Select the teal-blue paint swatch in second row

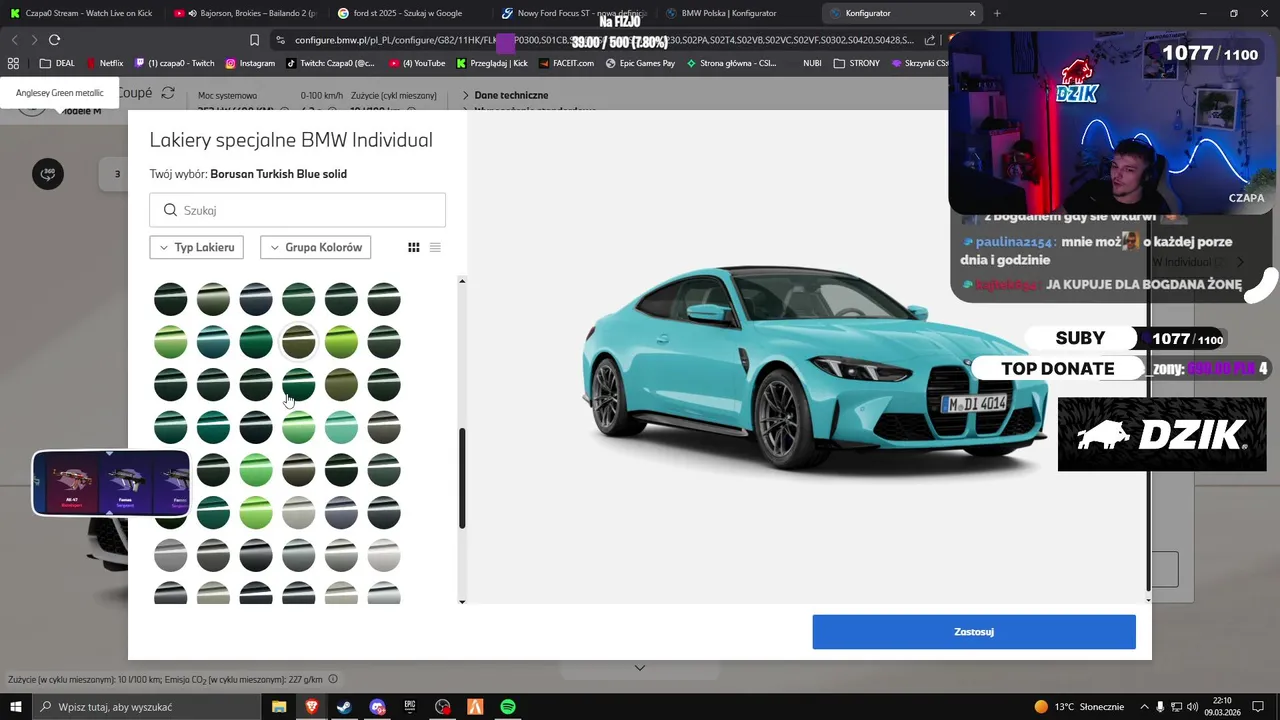point(213,342)
